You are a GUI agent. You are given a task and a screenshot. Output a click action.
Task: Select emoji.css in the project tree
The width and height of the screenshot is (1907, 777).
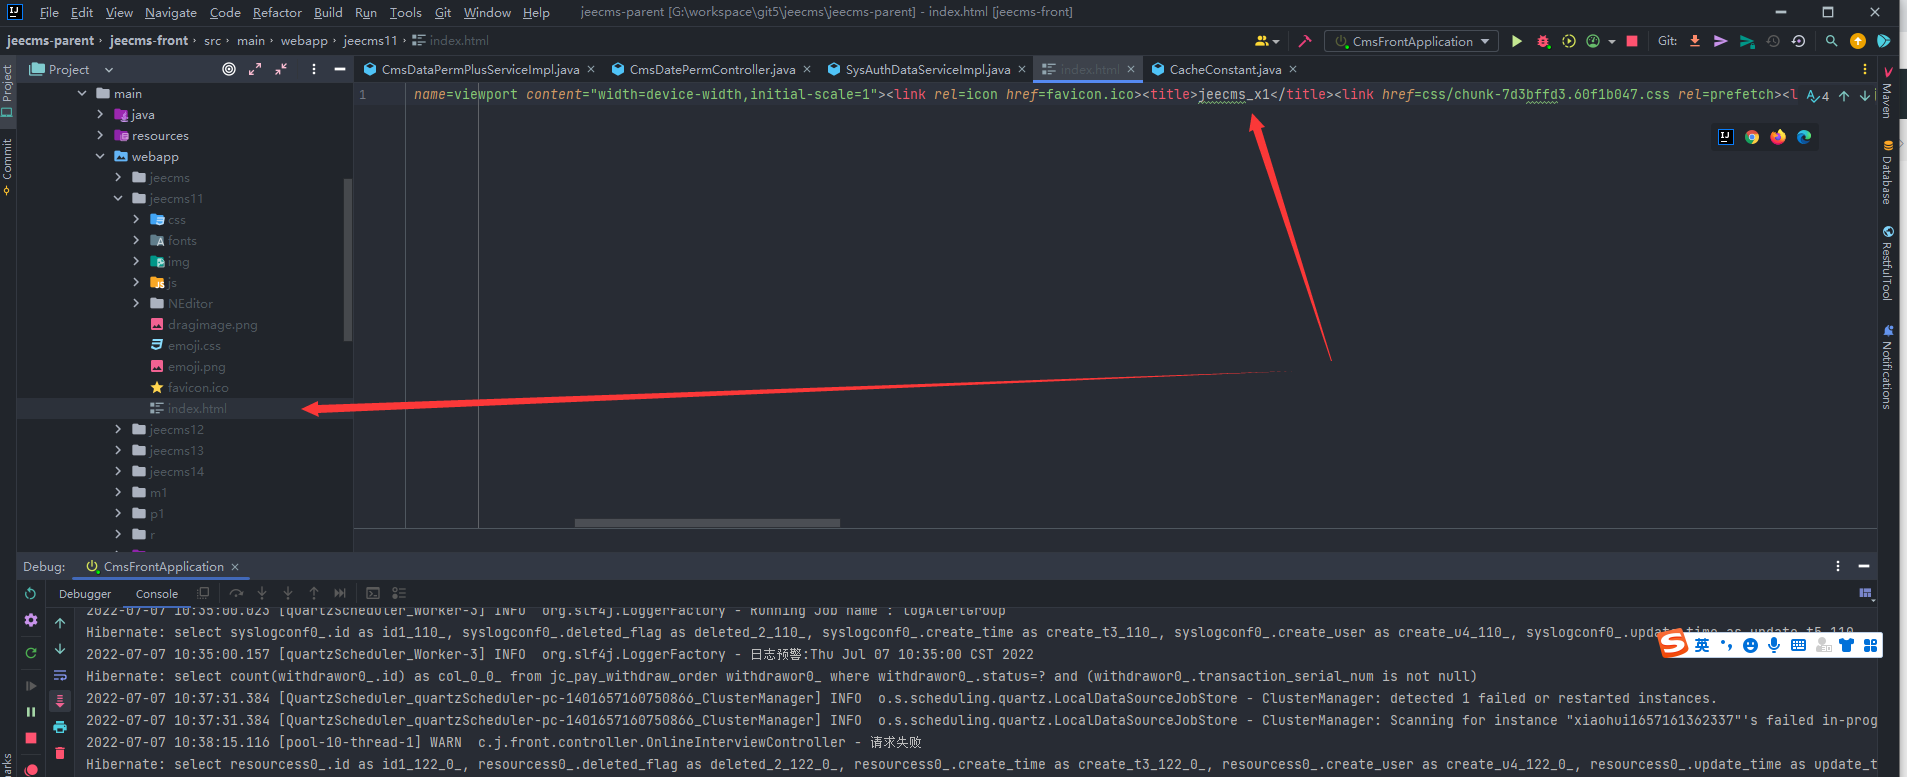click(194, 345)
